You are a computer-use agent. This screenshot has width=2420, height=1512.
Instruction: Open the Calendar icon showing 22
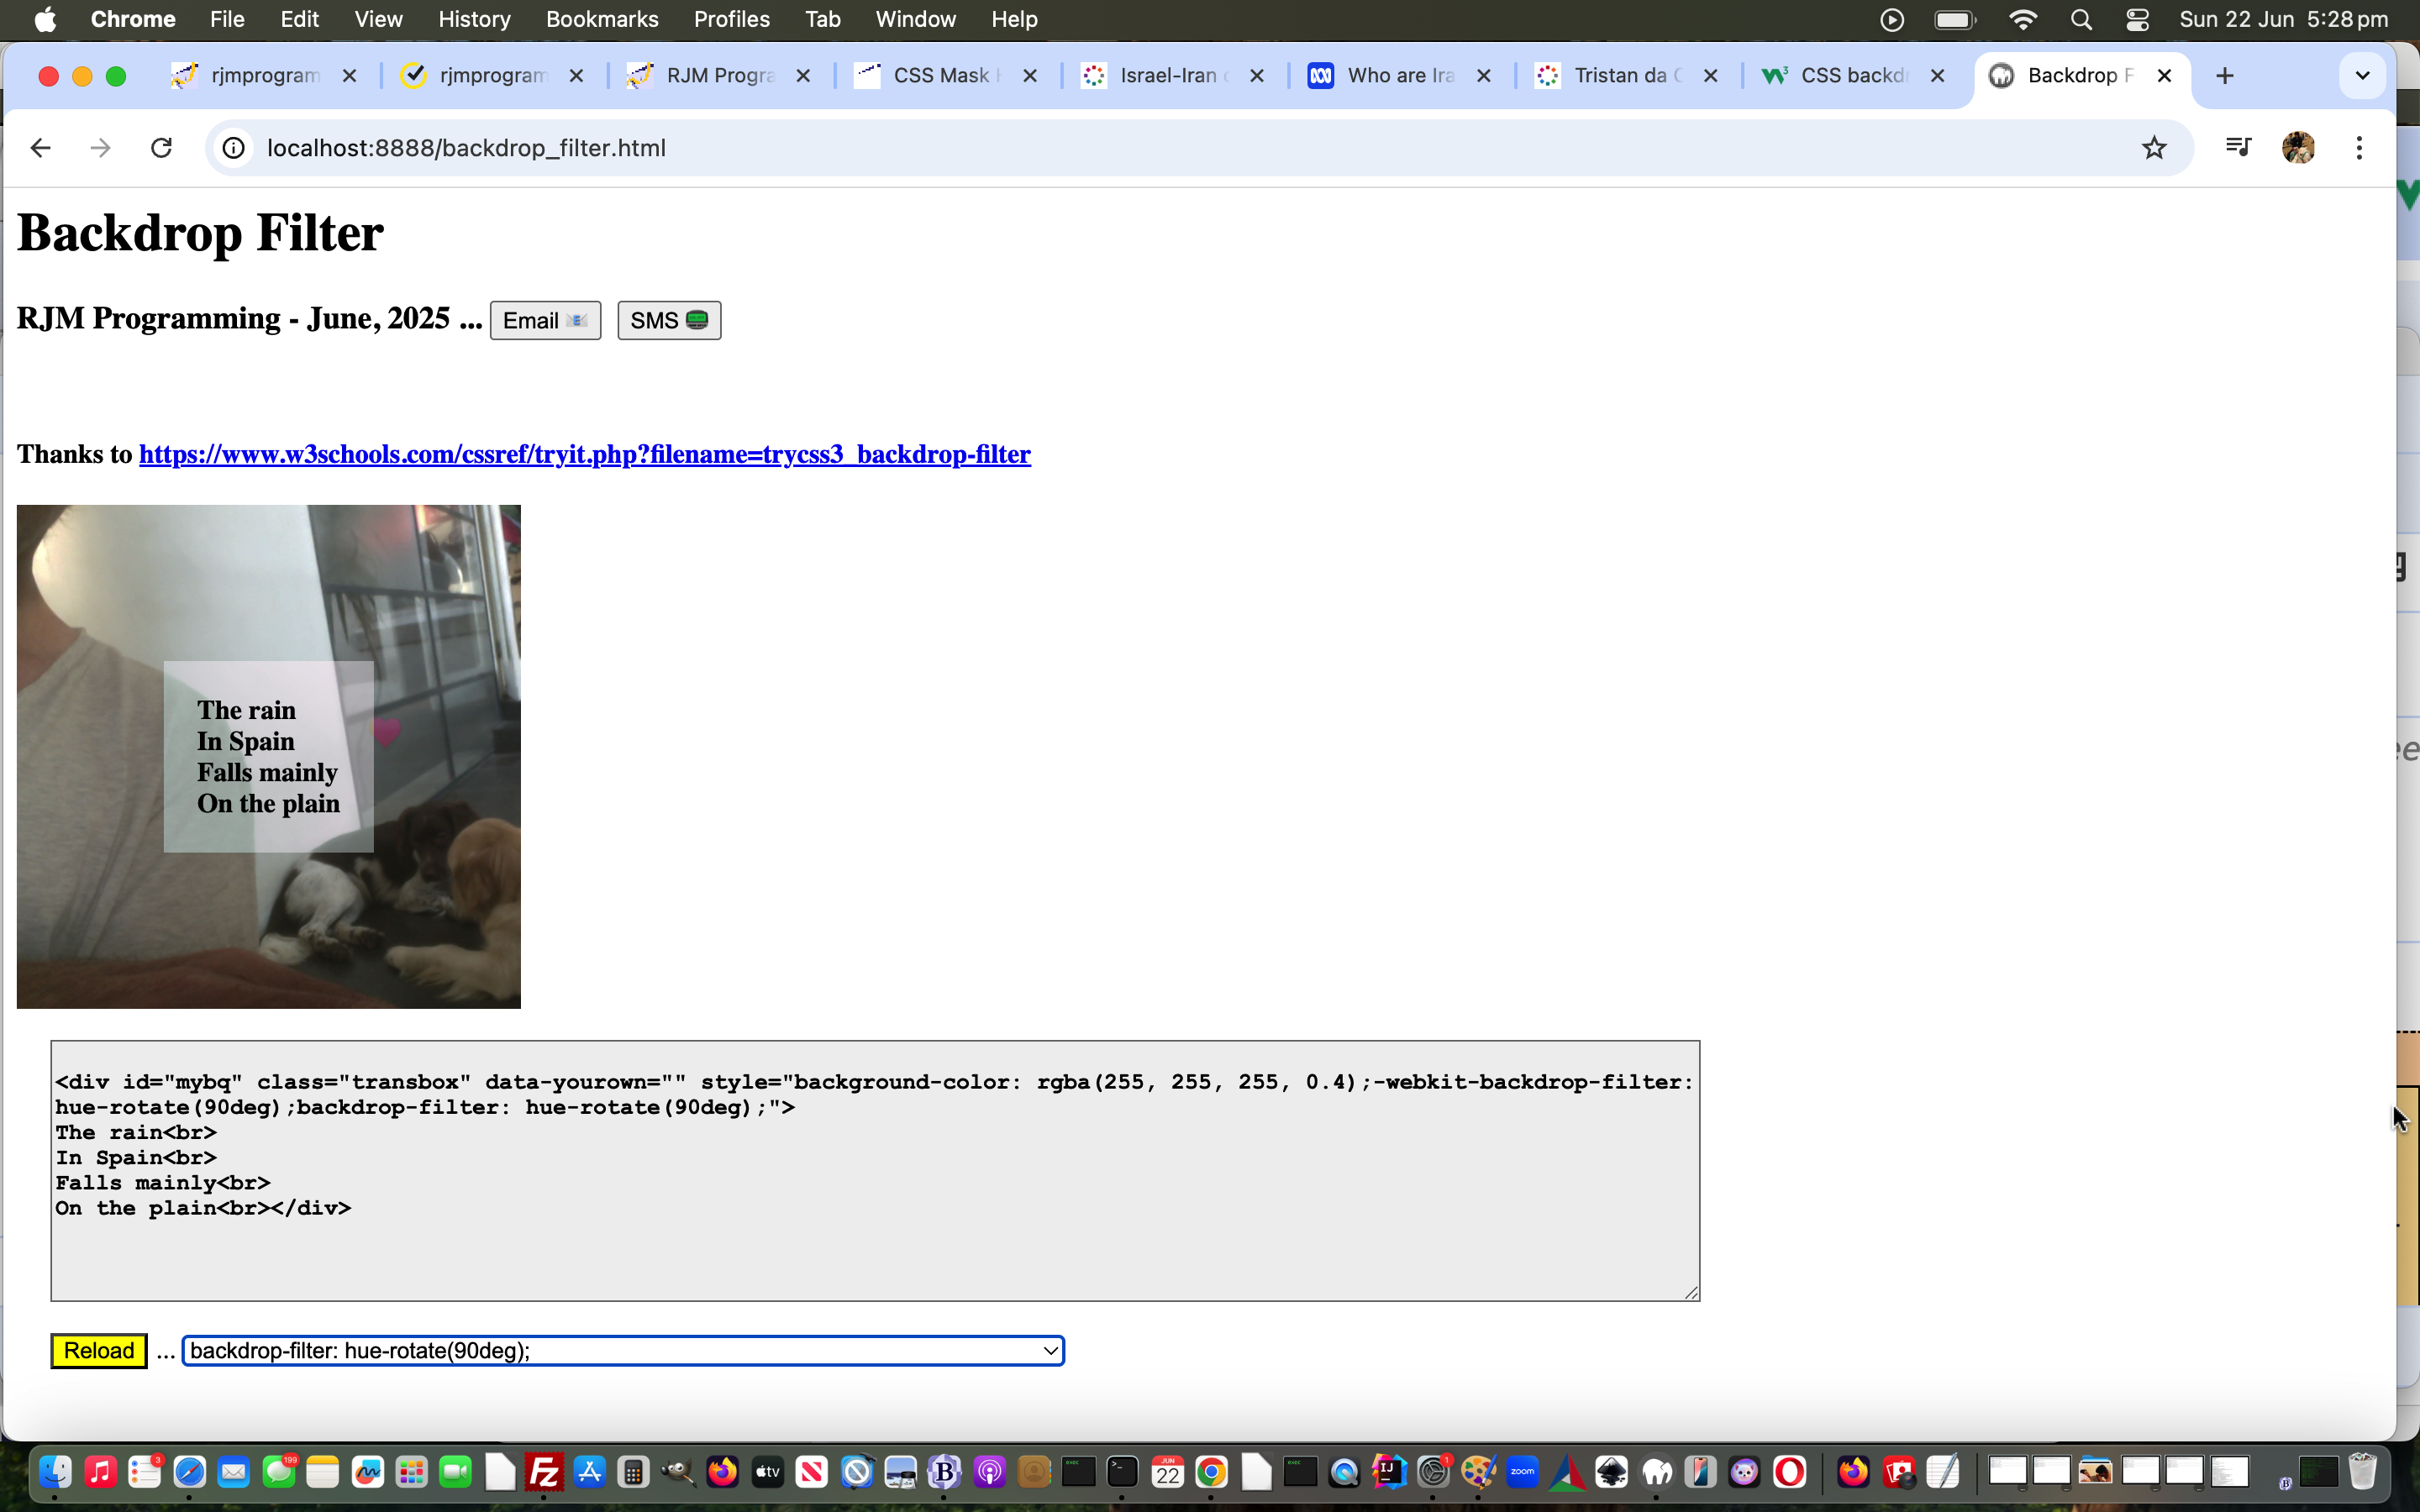tap(1167, 1472)
